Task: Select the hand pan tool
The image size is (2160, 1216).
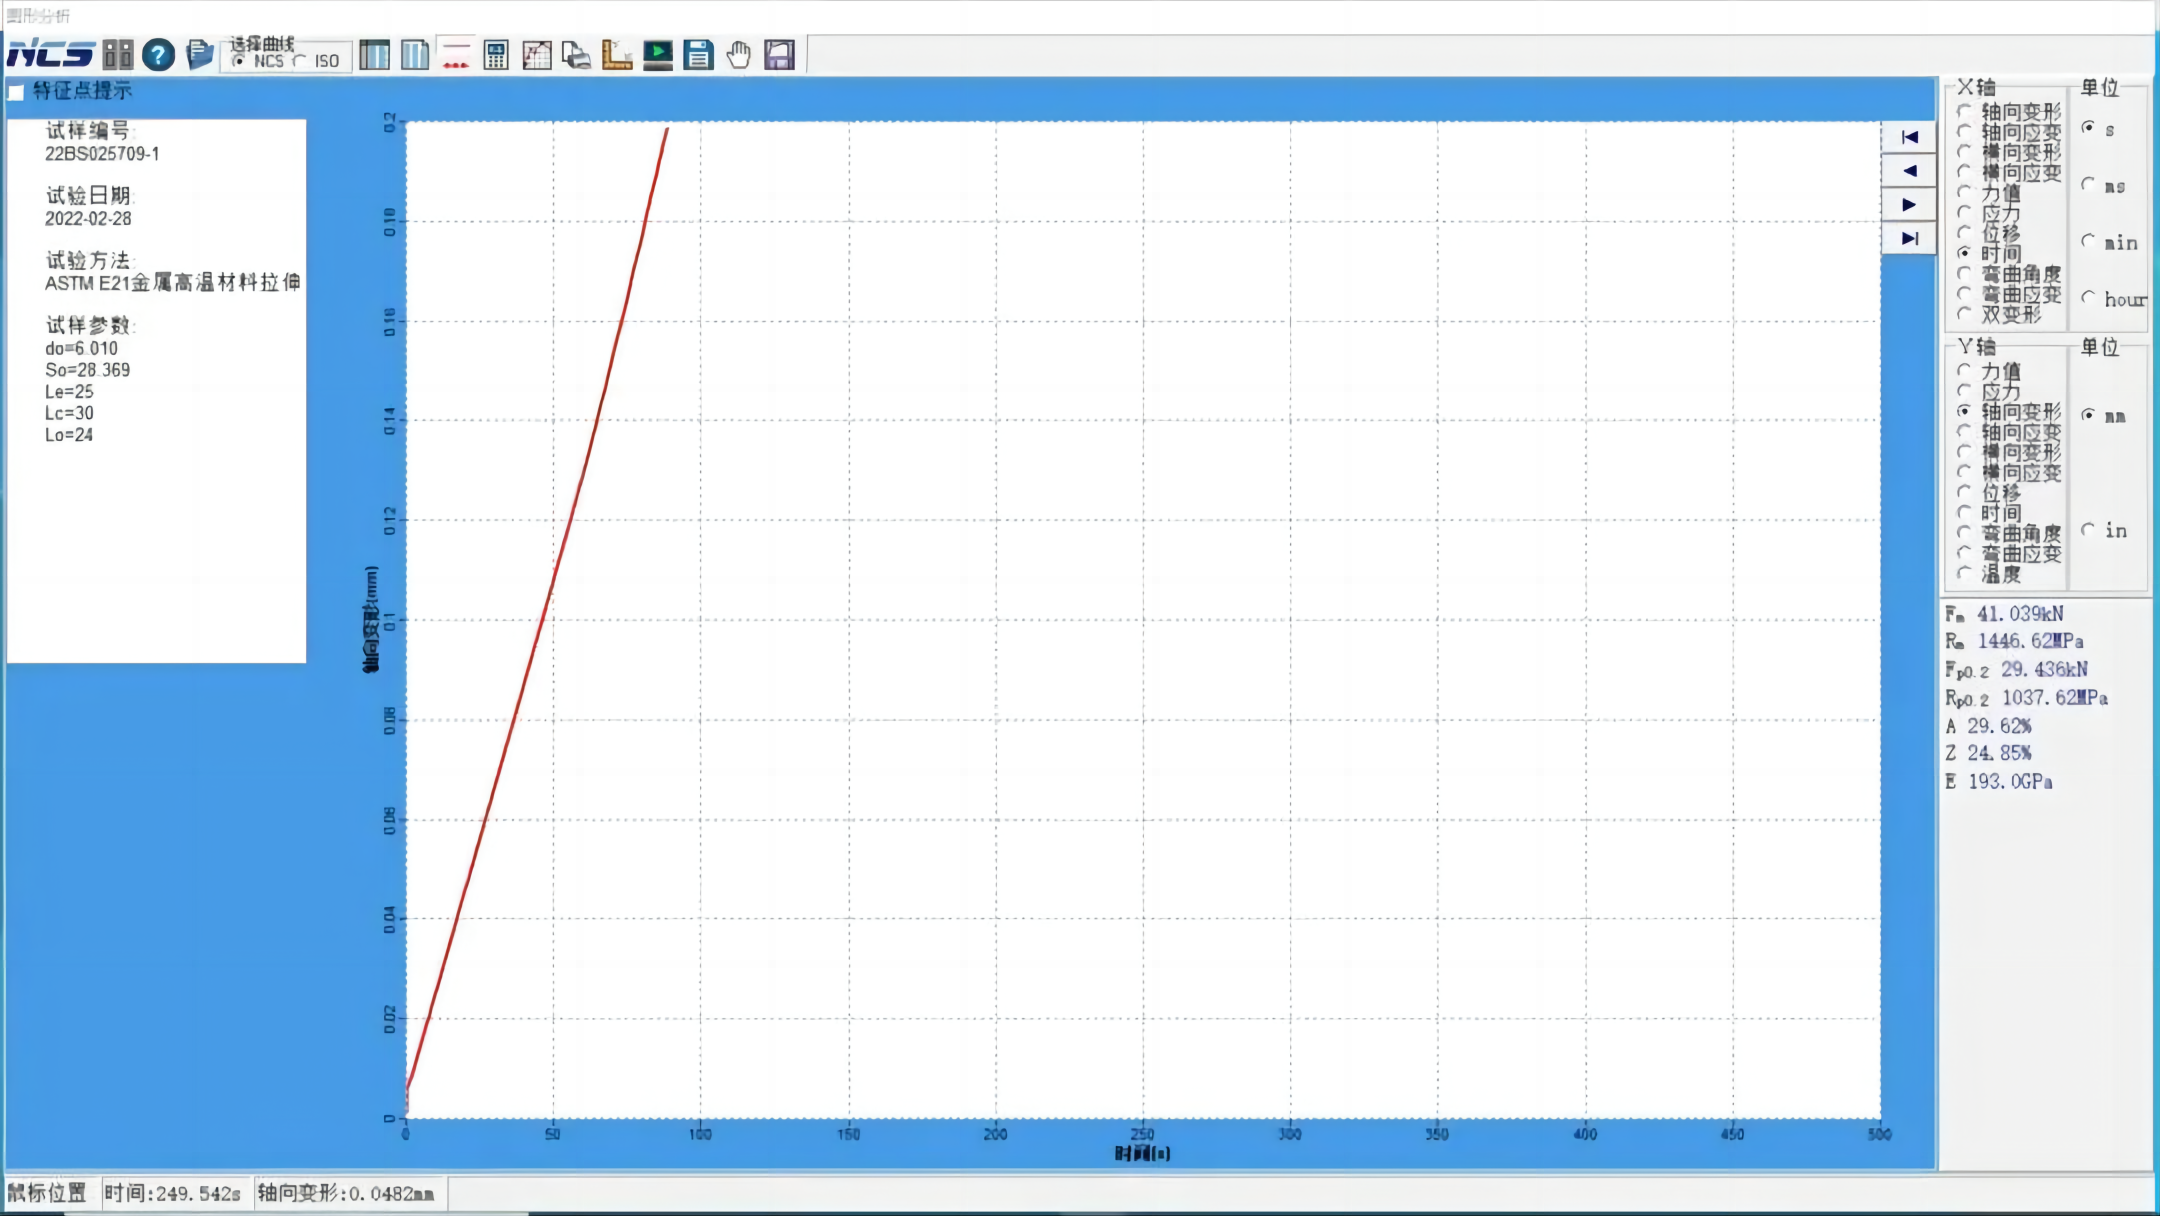Action: click(x=739, y=54)
